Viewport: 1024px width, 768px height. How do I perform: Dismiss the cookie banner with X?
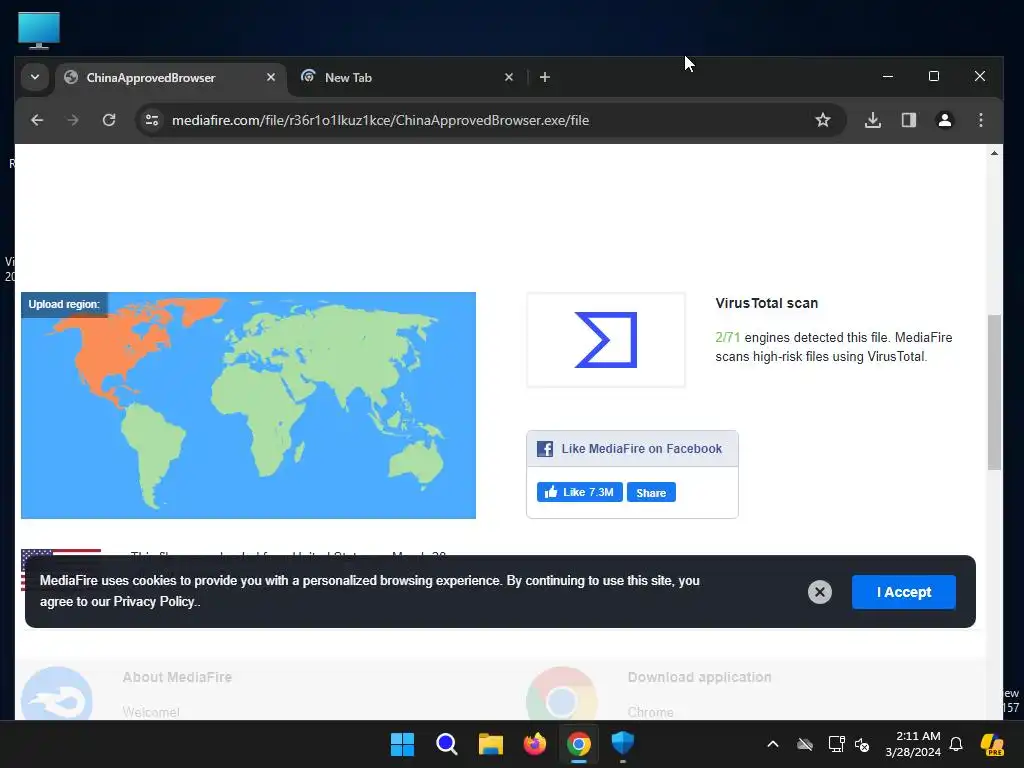tap(820, 592)
